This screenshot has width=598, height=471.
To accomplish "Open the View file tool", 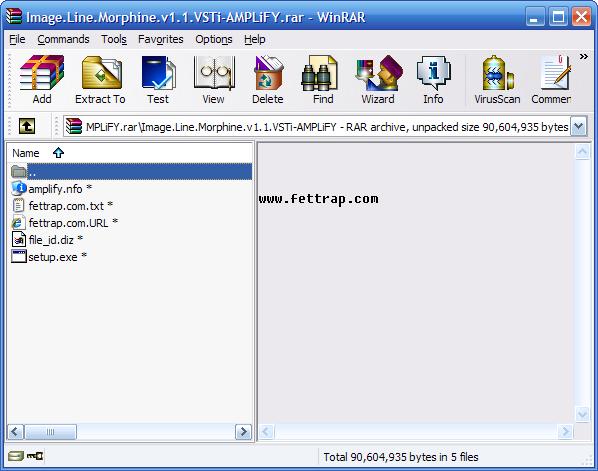I will point(213,80).
